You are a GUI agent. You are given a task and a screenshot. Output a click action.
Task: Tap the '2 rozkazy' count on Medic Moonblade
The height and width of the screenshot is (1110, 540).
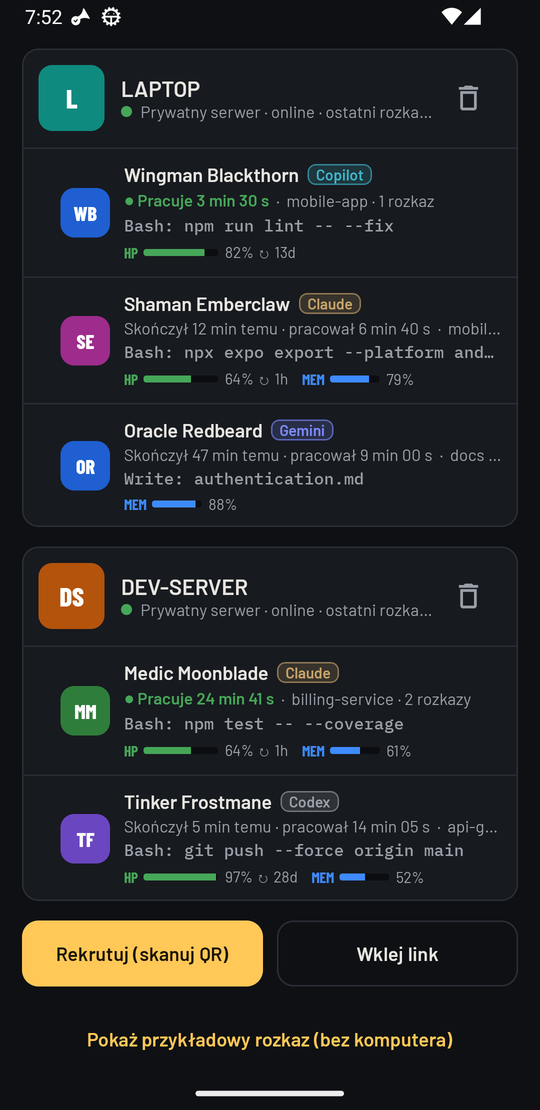pyautogui.click(x=437, y=699)
